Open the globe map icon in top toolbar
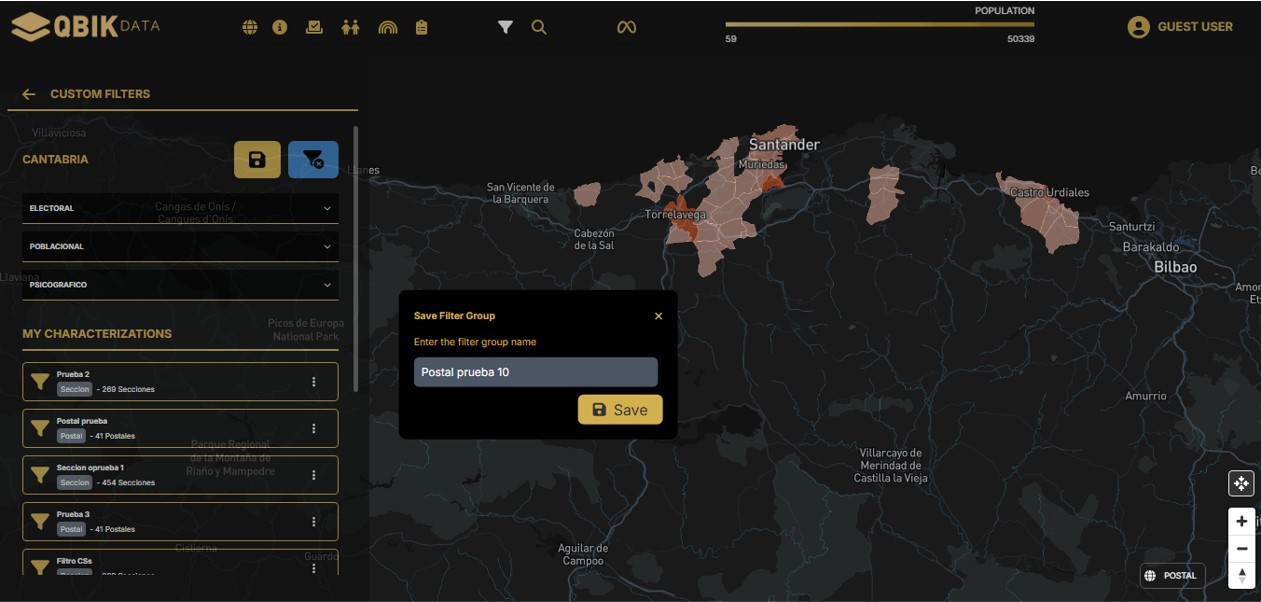This screenshot has height=602, width=1261. click(x=250, y=28)
